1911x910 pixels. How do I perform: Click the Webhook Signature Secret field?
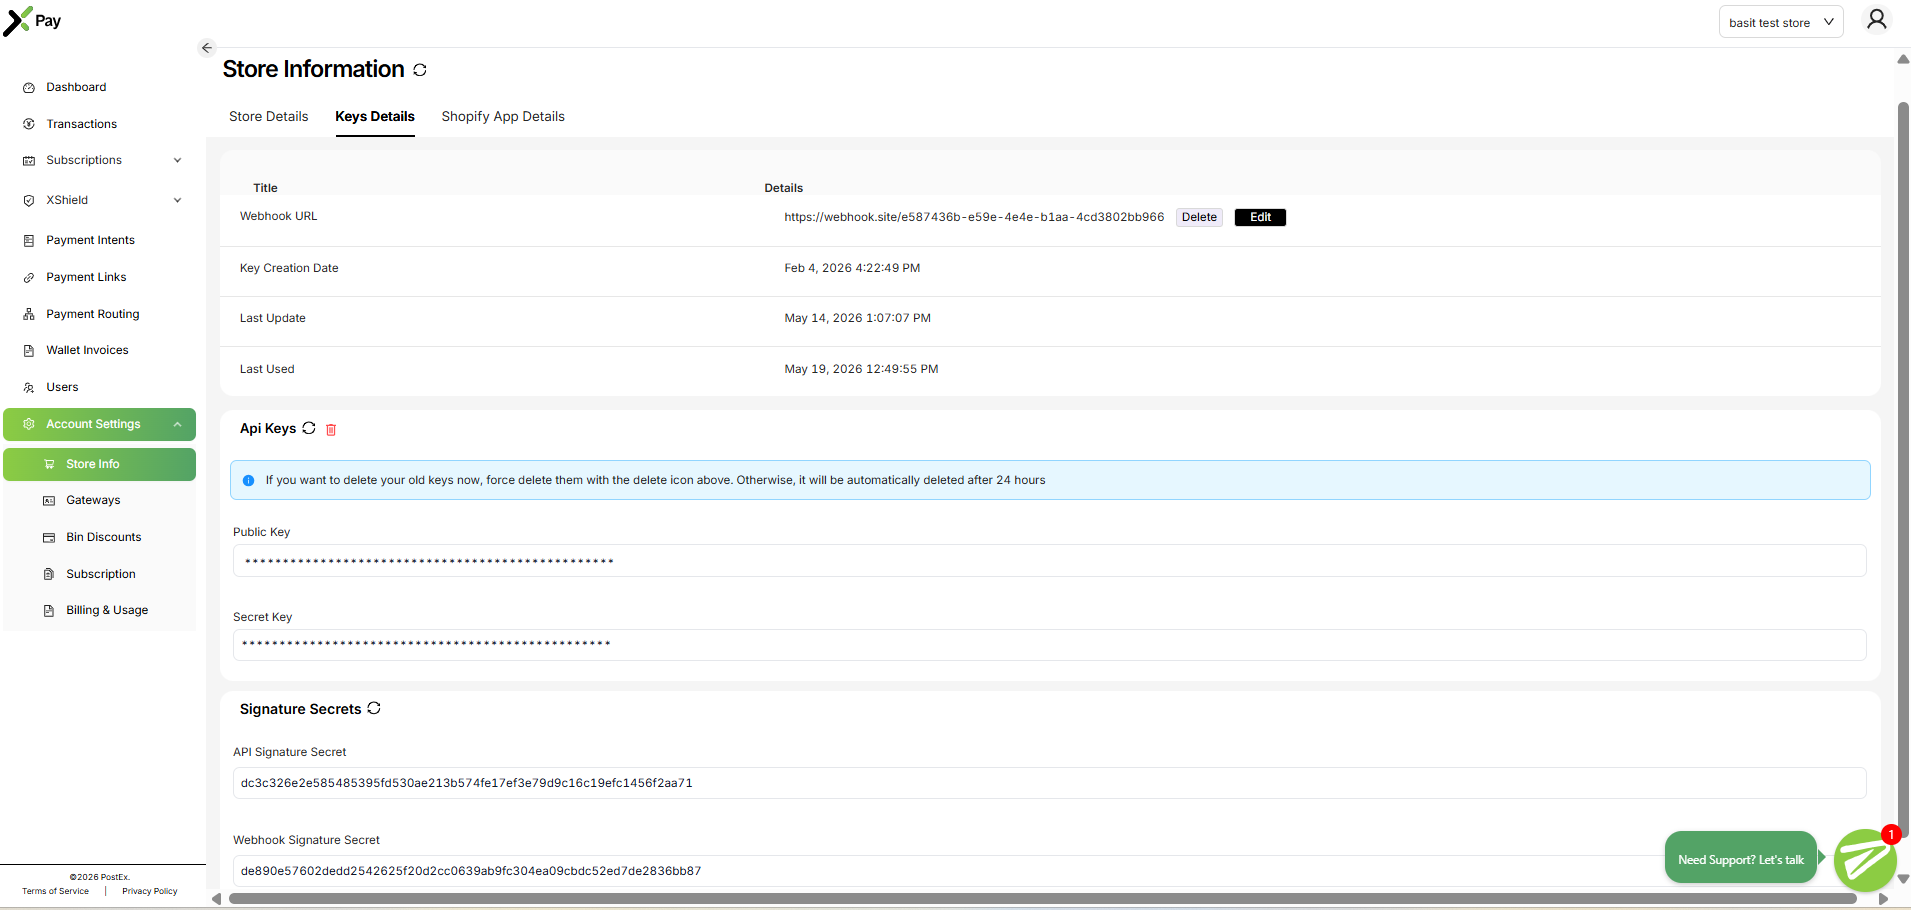pyautogui.click(x=1049, y=871)
